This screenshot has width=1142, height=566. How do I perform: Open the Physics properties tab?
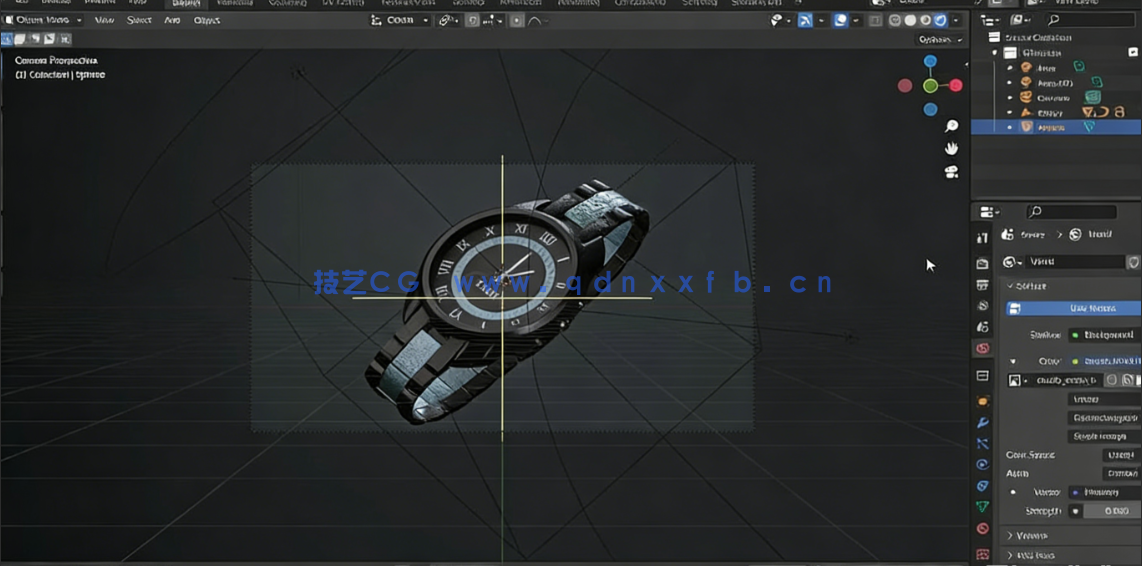(x=982, y=465)
